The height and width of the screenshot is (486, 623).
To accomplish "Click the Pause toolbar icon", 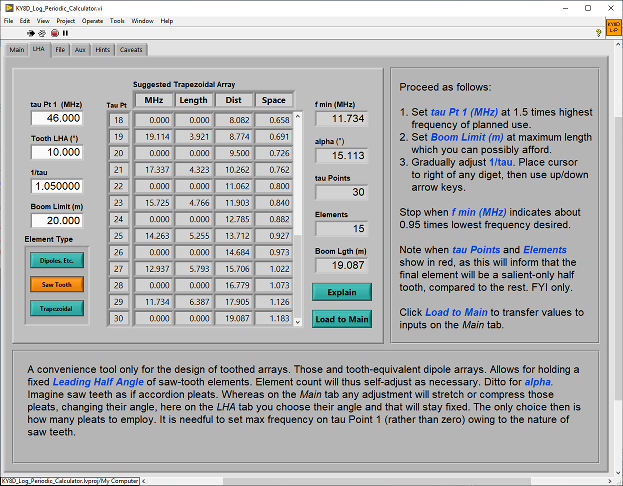I will [66, 33].
